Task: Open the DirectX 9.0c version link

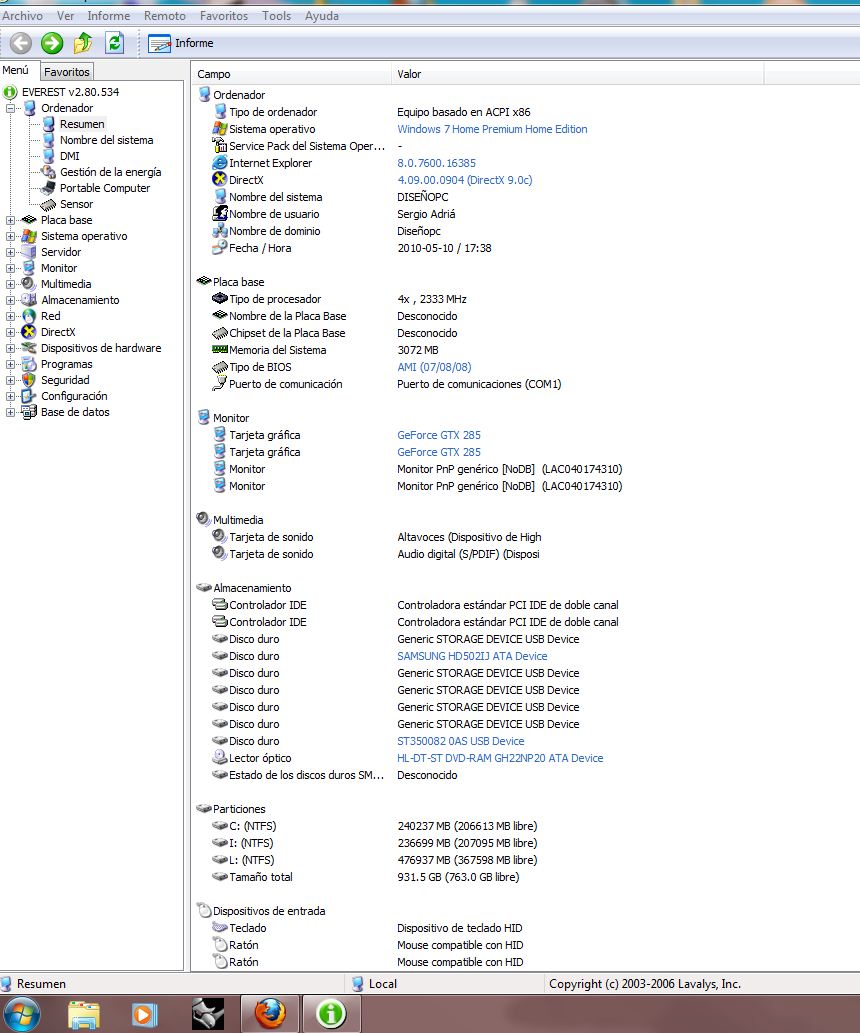Action: 465,180
